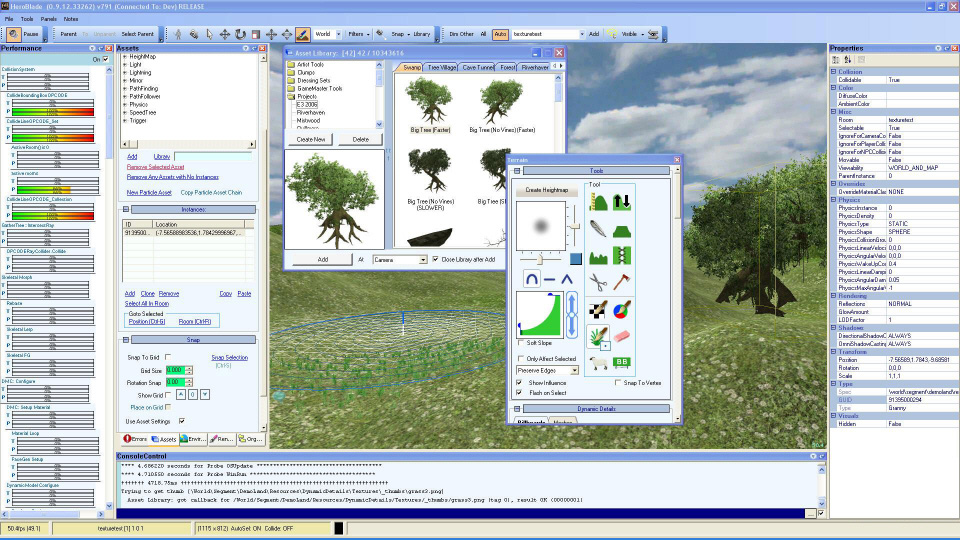The width and height of the screenshot is (960, 540).
Task: Switch to the Tree Village tab
Action: click(x=442, y=67)
